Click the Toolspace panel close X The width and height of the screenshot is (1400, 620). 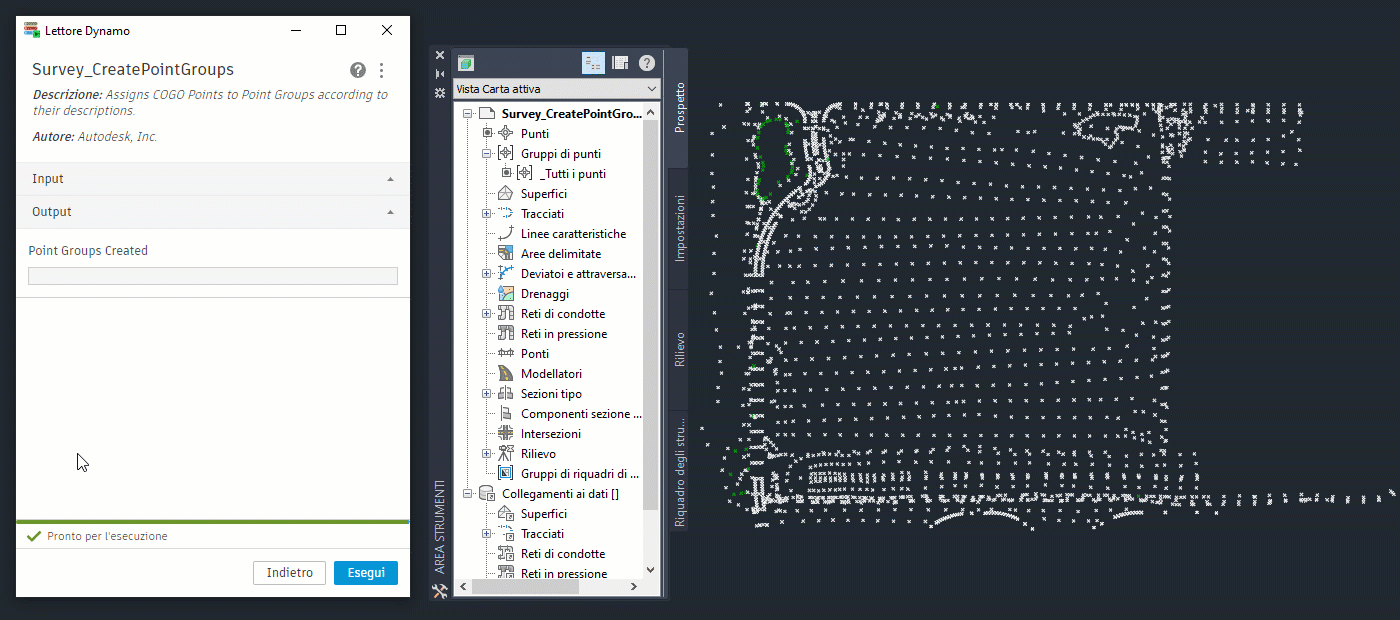pyautogui.click(x=440, y=55)
